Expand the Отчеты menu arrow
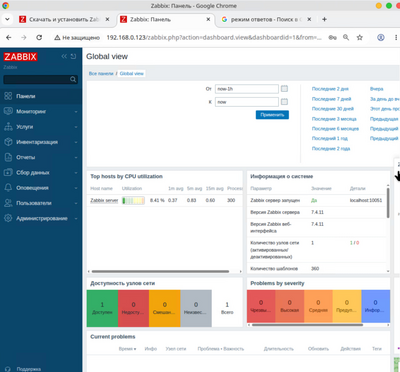Image resolution: width=400 pixels, height=372 pixels. click(76, 157)
